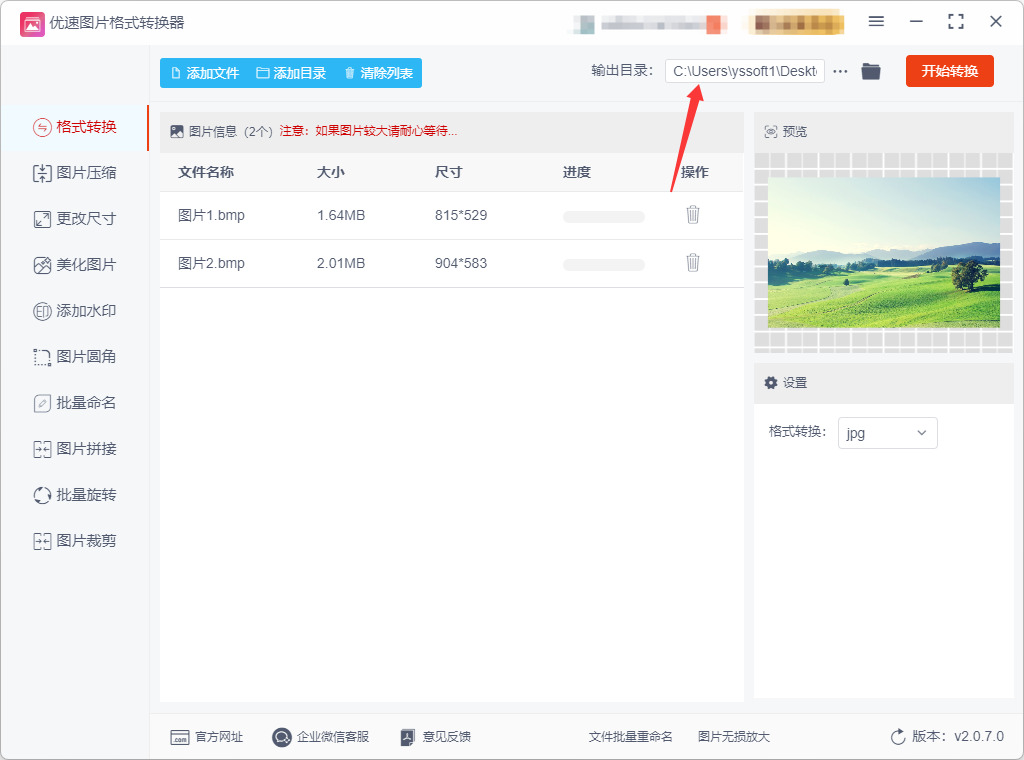
Task: Browse output directory with the ellipsis button
Action: tap(840, 71)
